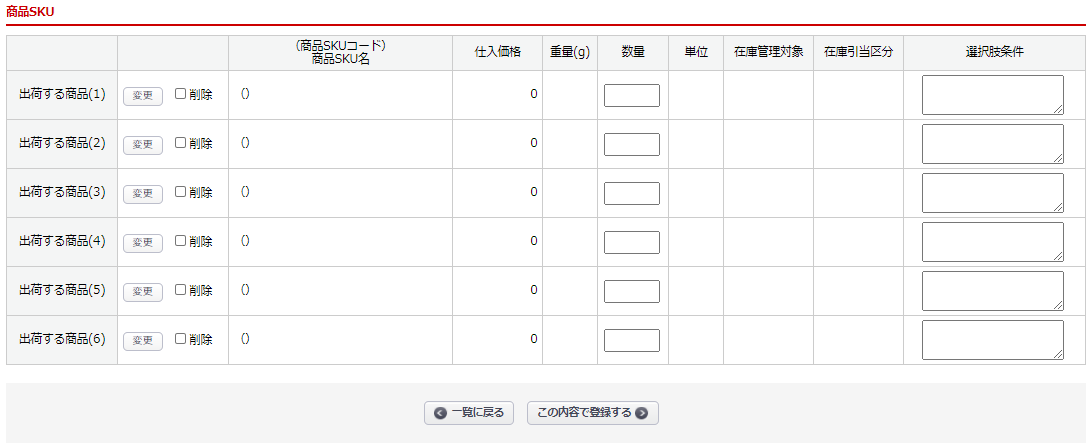Check the 削除 checkbox for 出荷する商品(1)
The width and height of the screenshot is (1092, 448).
pos(181,94)
